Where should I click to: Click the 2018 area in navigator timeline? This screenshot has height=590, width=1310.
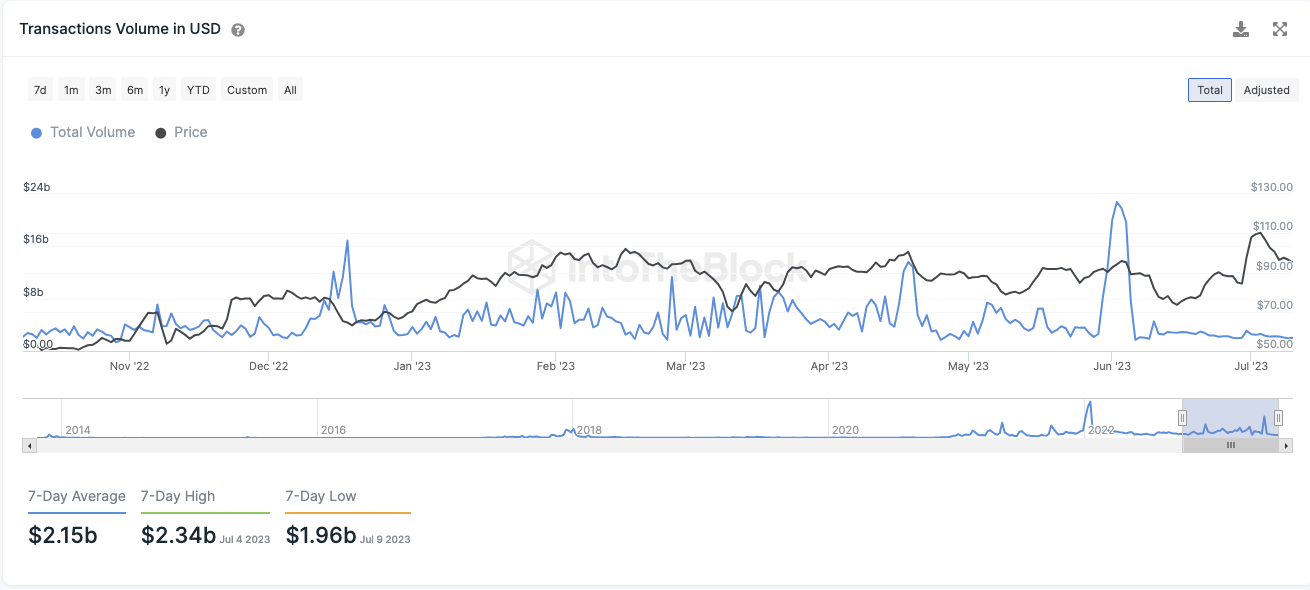pyautogui.click(x=589, y=429)
